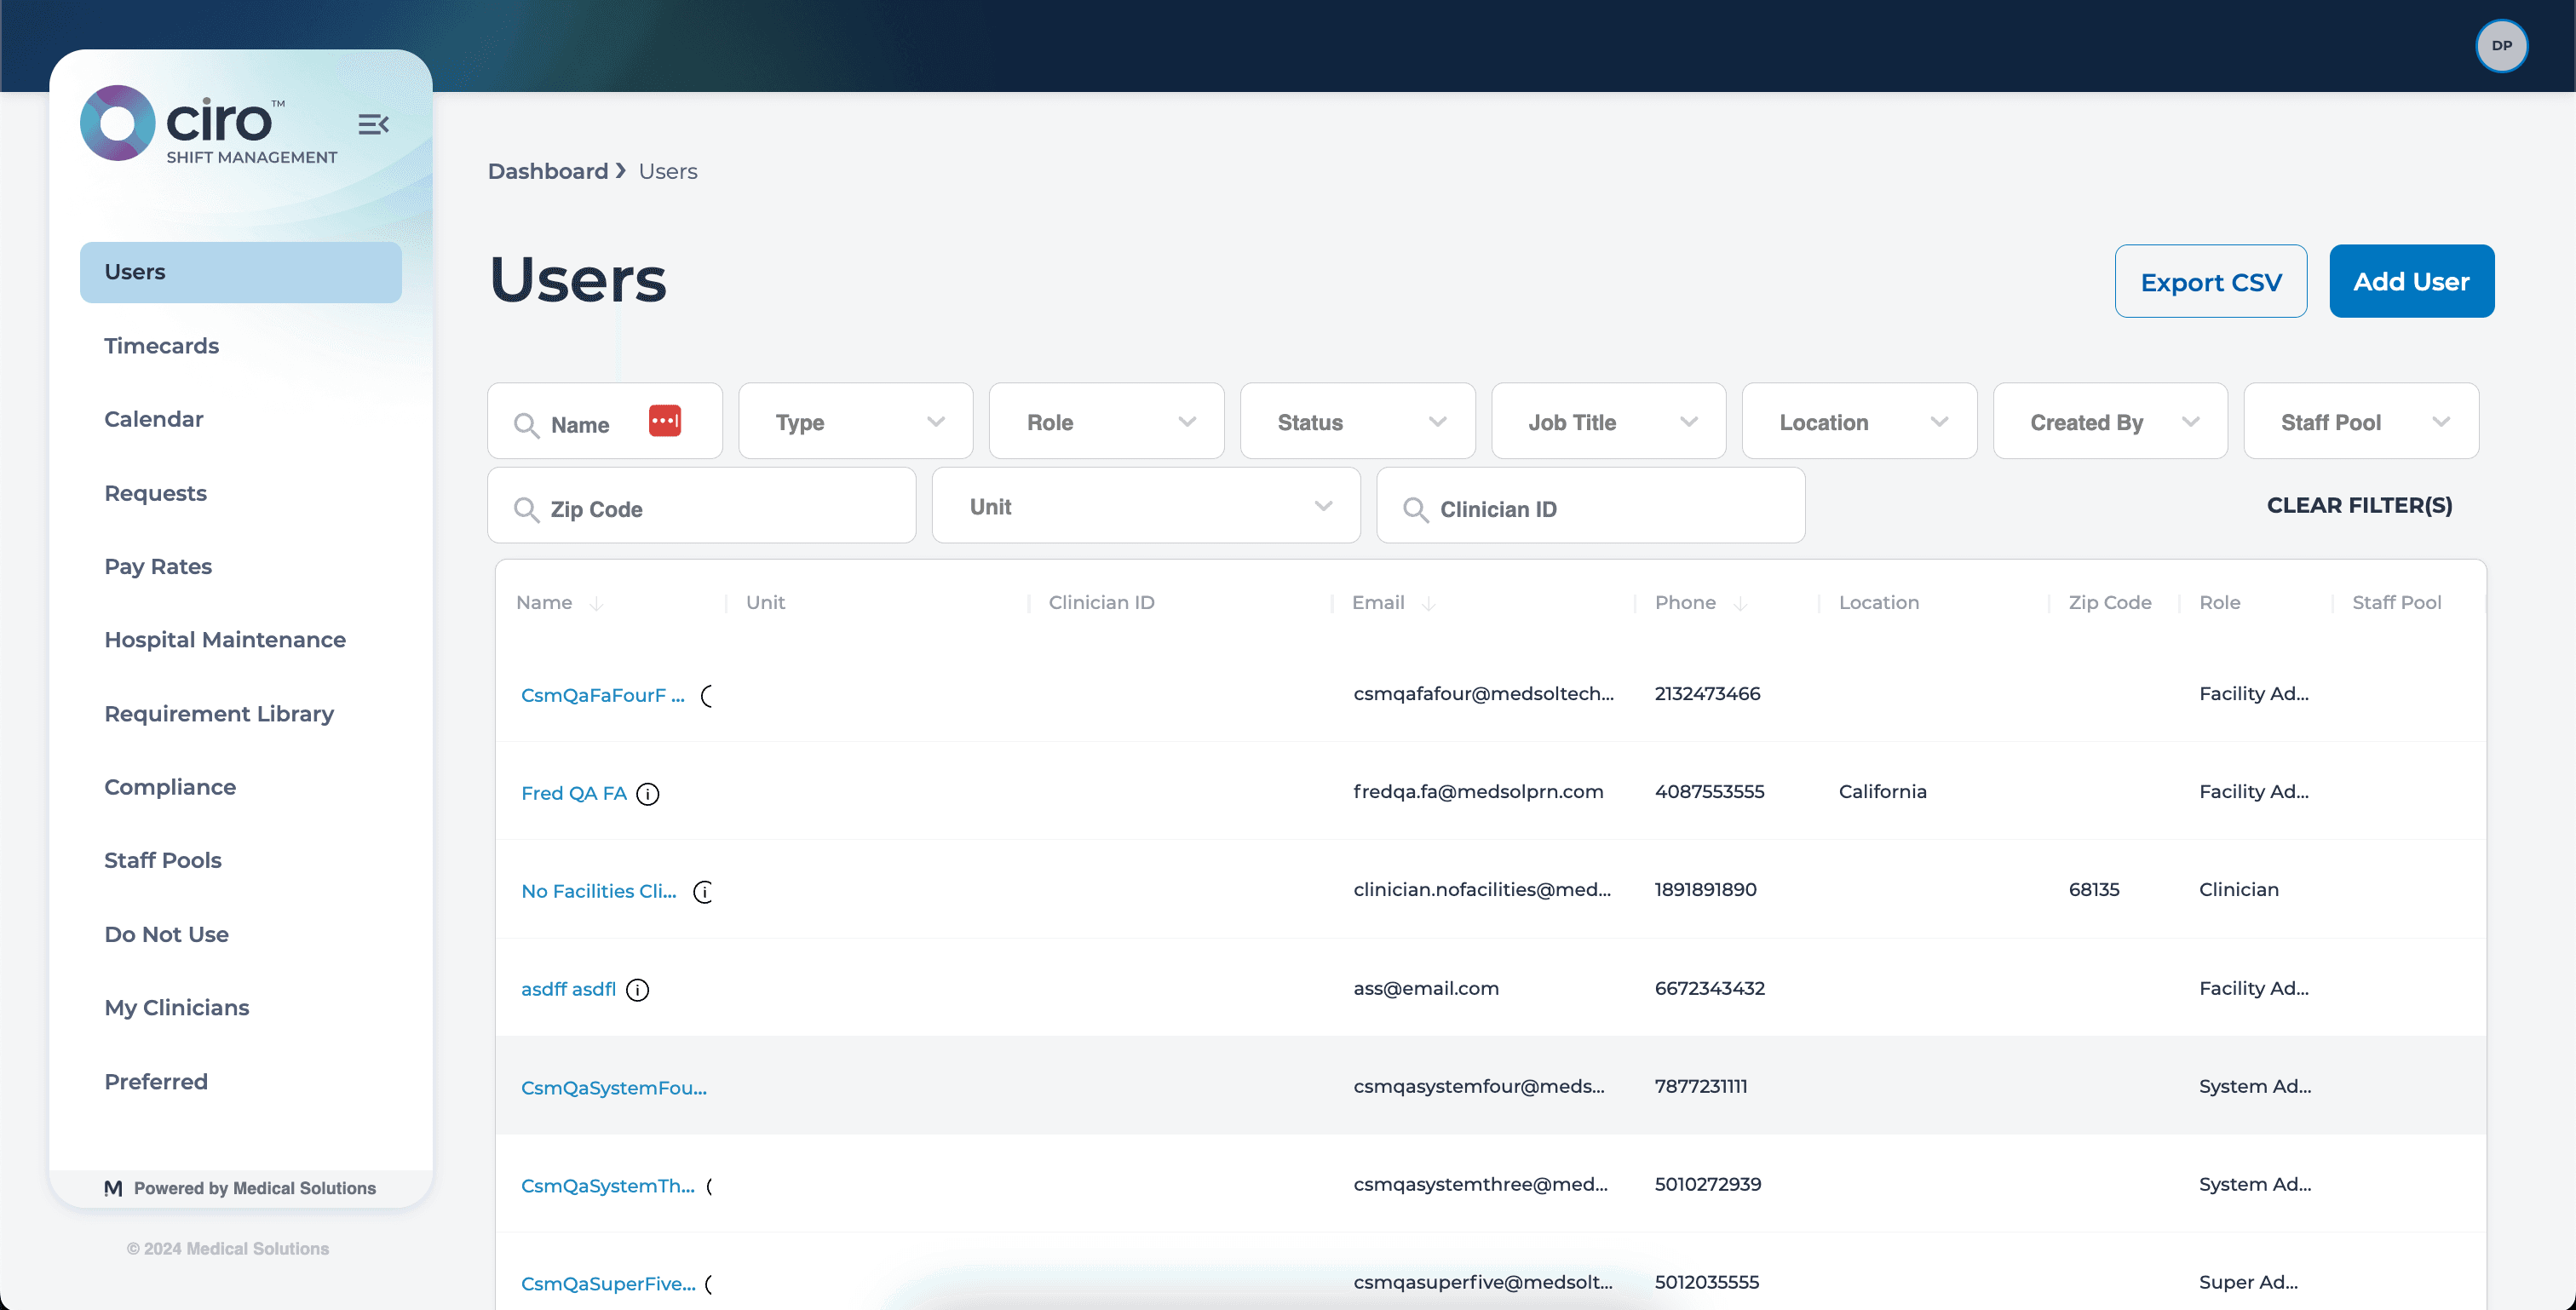Click the info icon beside asdff asdfl
The width and height of the screenshot is (2576, 1310).
tap(638, 990)
